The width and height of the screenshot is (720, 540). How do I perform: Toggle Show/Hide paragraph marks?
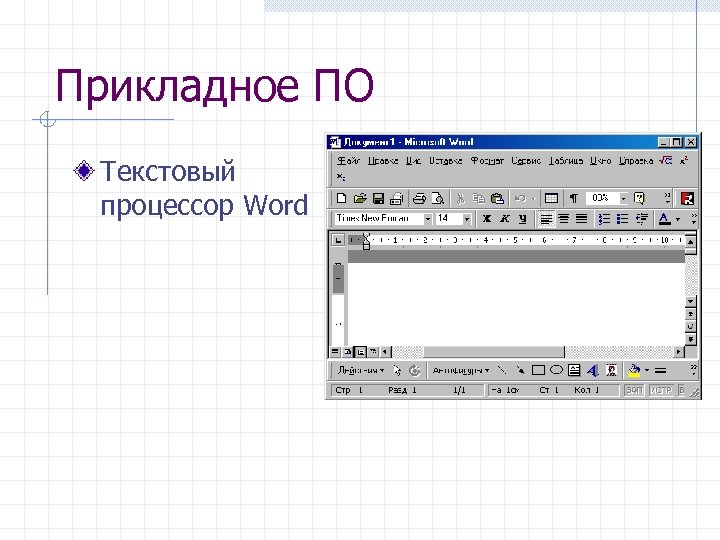[574, 198]
